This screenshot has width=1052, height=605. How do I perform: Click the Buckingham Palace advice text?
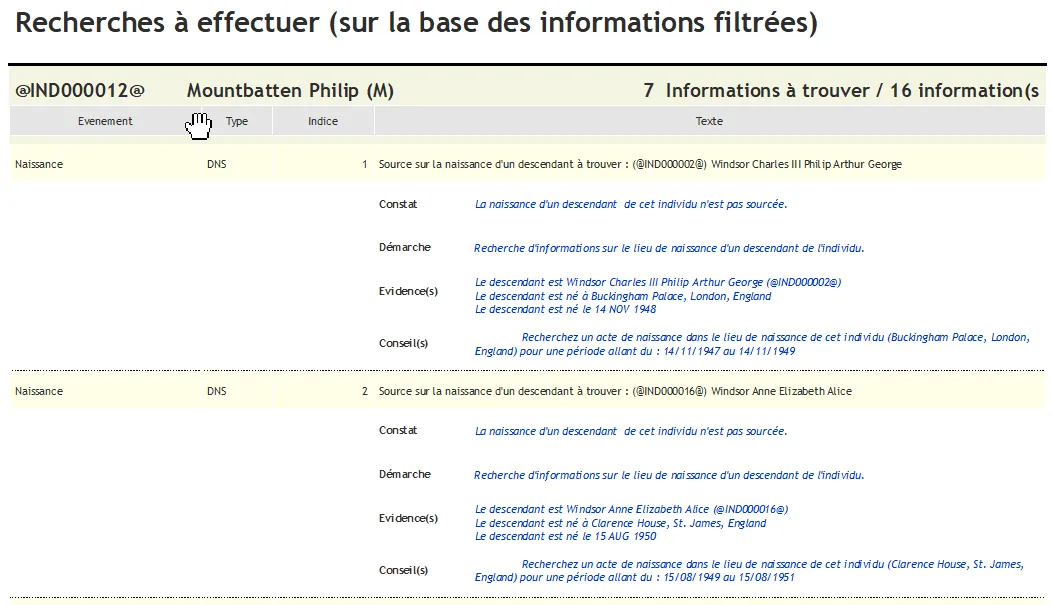(750, 344)
